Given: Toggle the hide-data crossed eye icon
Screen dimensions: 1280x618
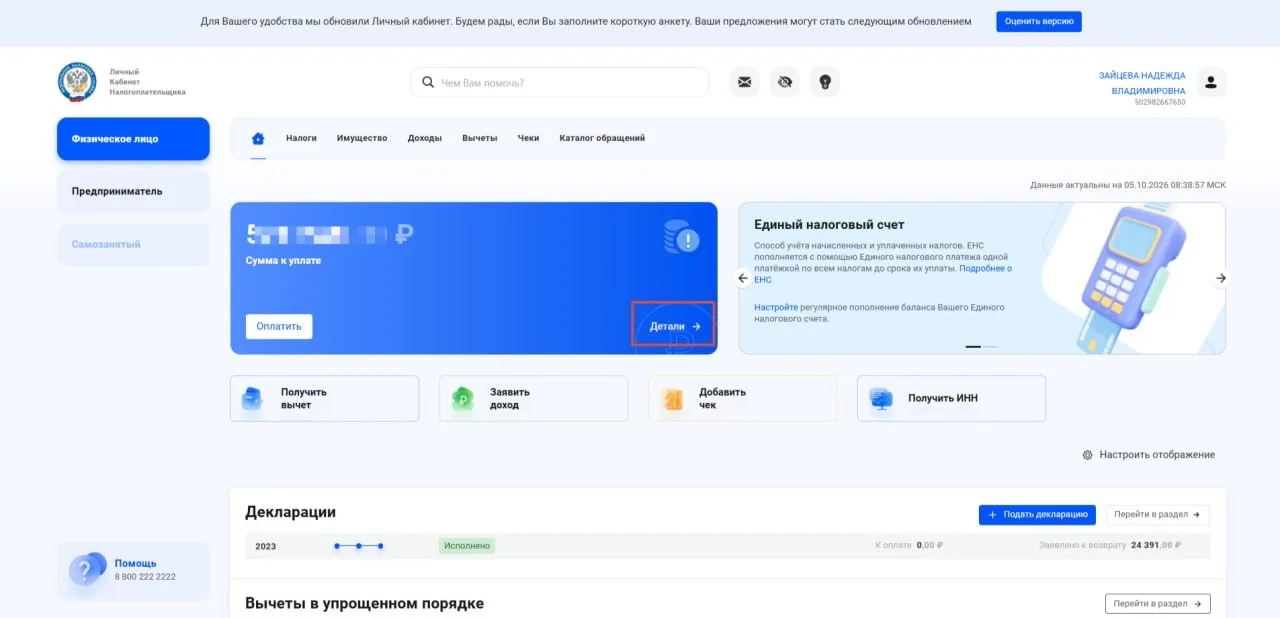Looking at the screenshot, I should coord(784,82).
